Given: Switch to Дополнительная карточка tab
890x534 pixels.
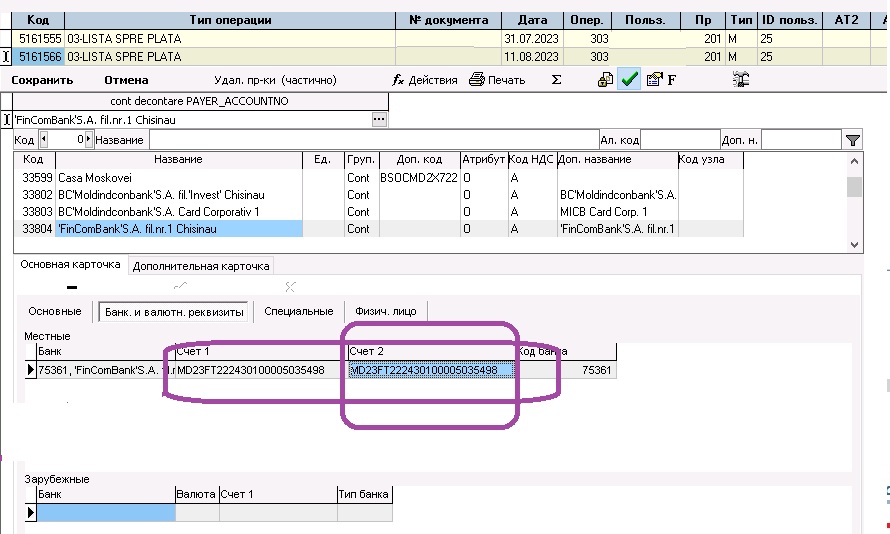Looking at the screenshot, I should point(201,266).
